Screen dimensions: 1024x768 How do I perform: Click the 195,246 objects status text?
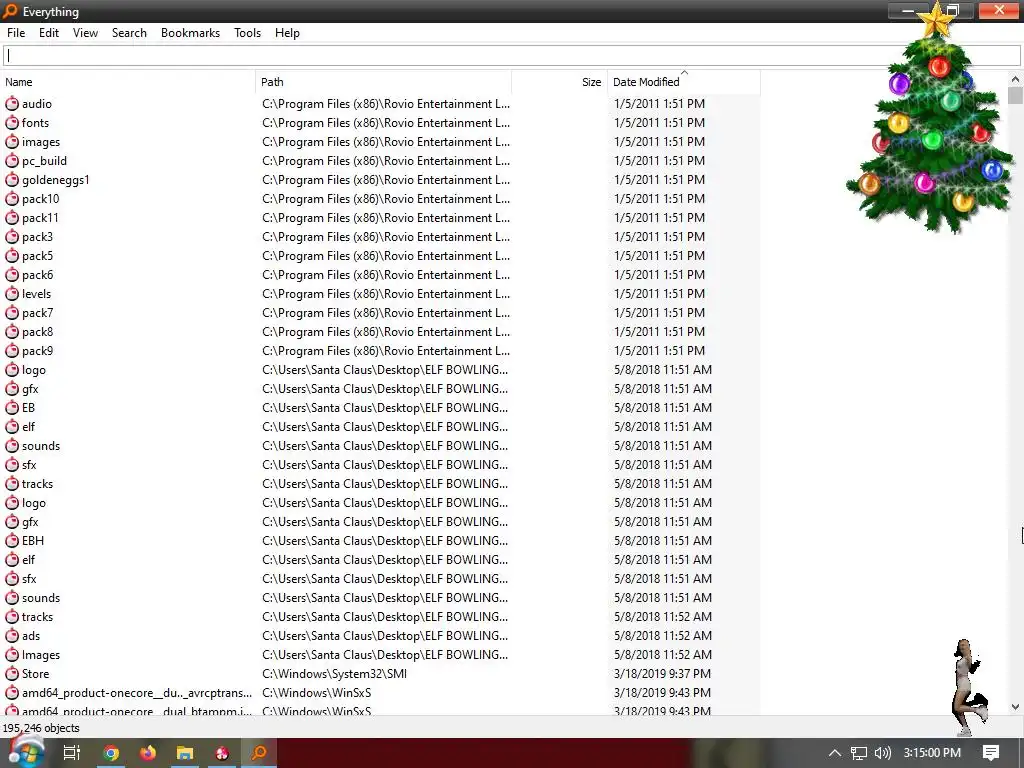[x=41, y=728]
